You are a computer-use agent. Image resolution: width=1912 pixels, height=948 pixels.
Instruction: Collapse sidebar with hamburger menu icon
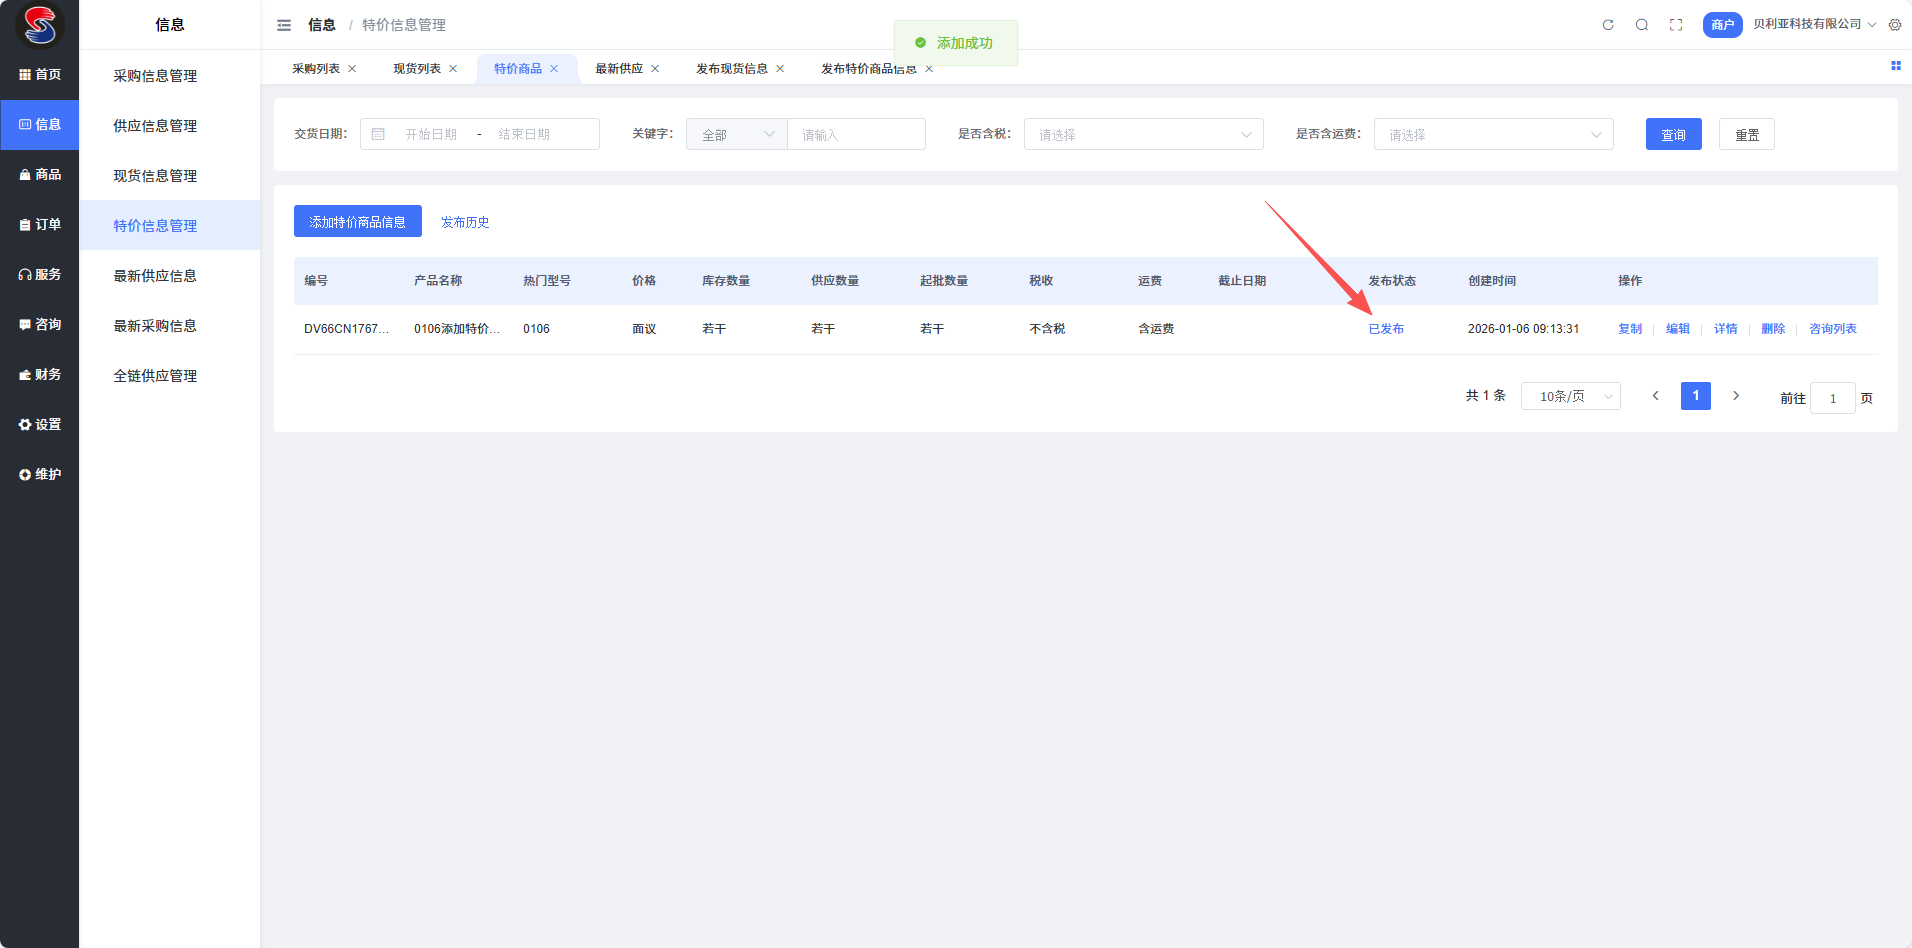pyautogui.click(x=284, y=25)
